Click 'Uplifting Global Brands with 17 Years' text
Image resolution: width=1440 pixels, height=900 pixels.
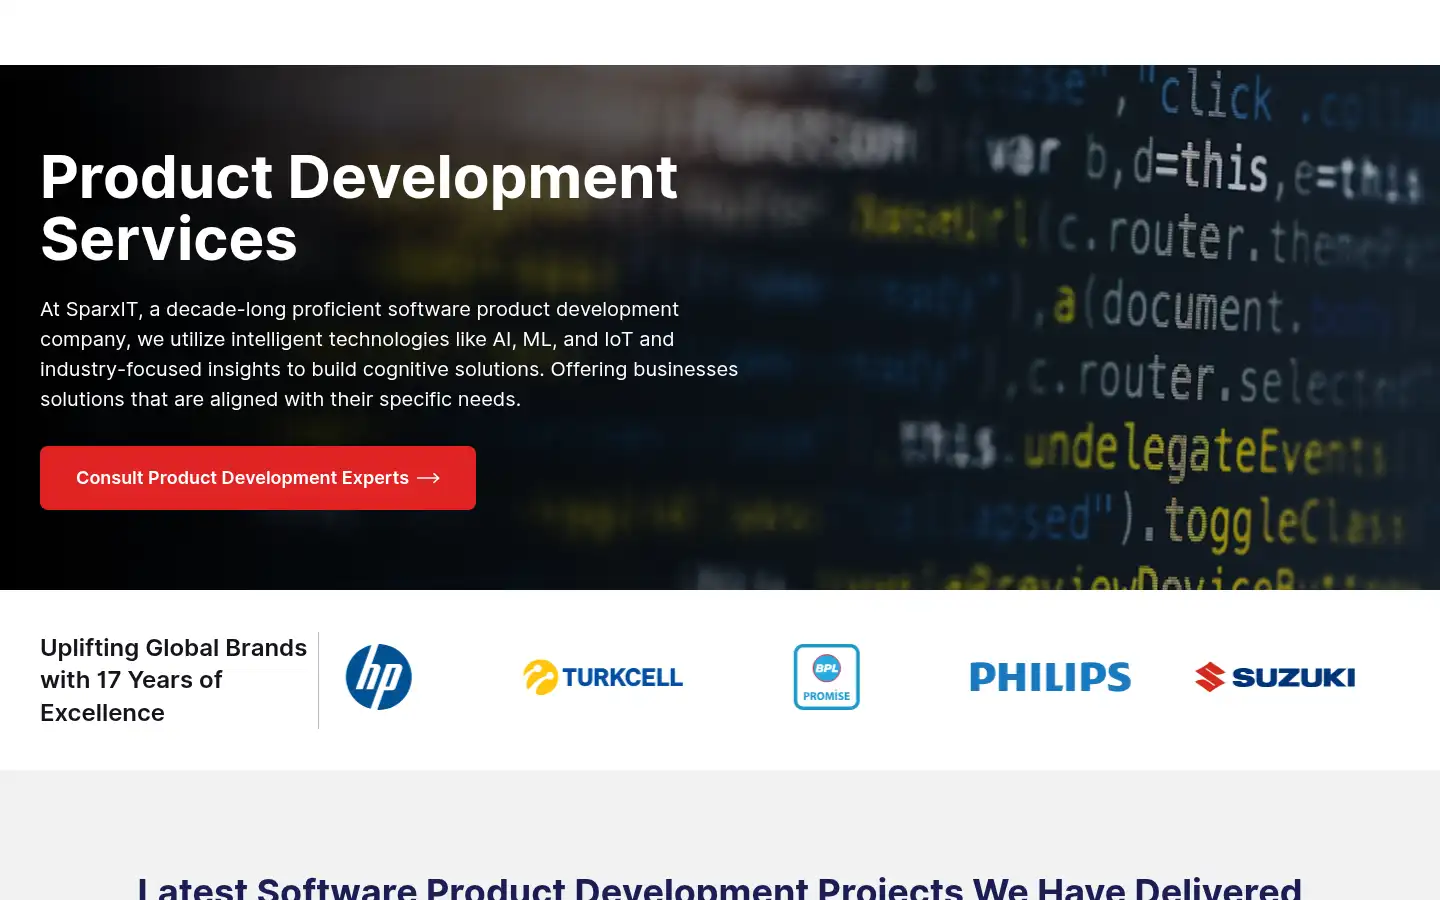click(173, 680)
